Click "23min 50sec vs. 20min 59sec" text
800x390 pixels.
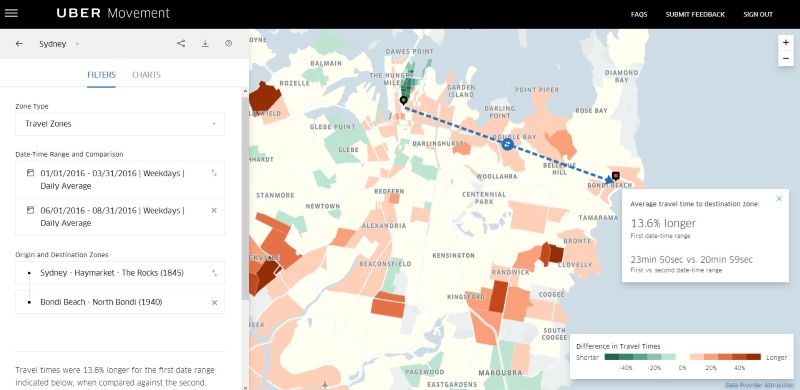691,260
